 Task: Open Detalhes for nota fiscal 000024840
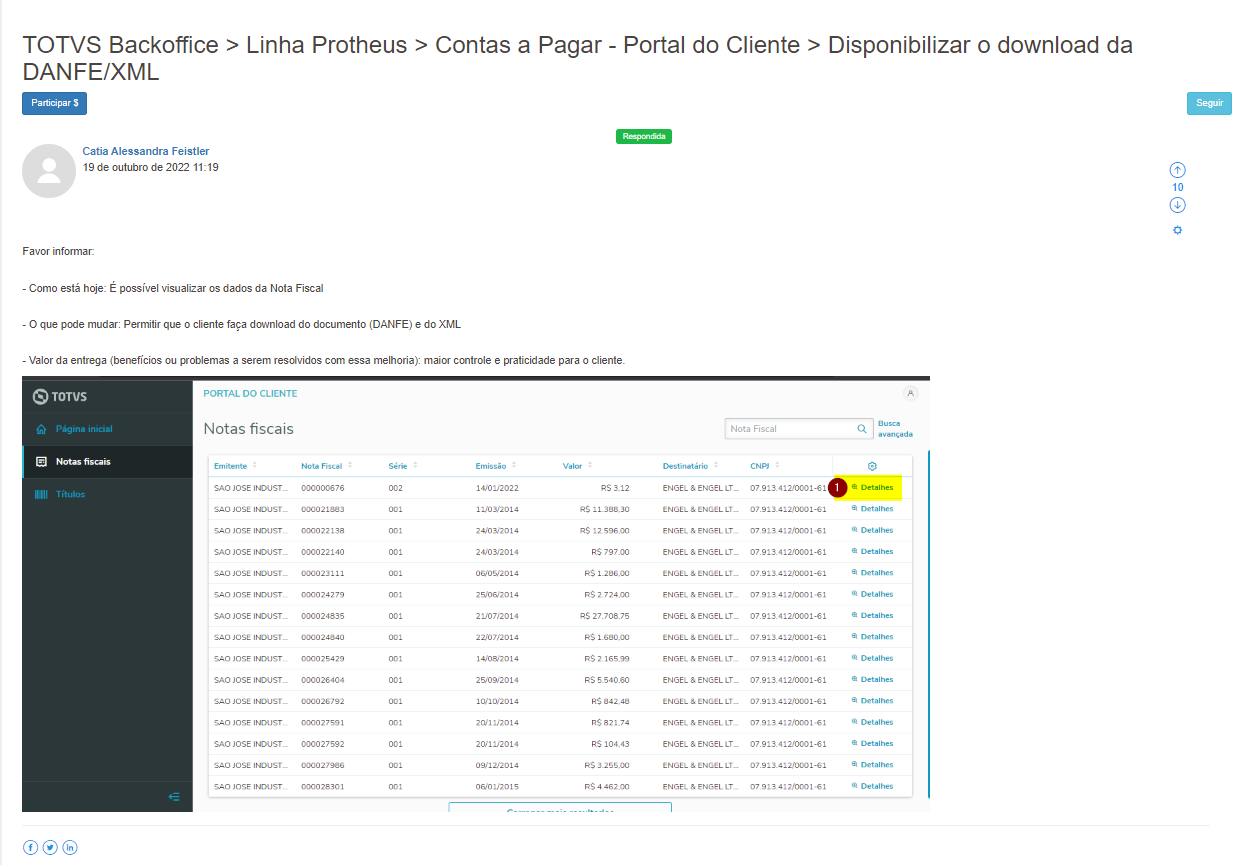click(x=872, y=637)
